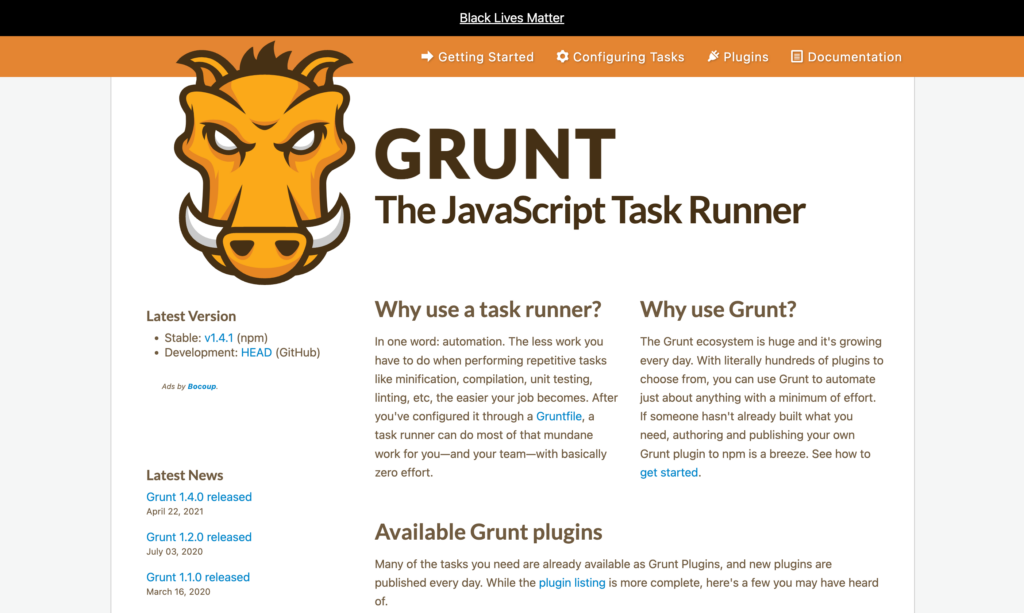Click the large GRUNT title heading
Viewport: 1024px width, 613px height.
coord(495,157)
